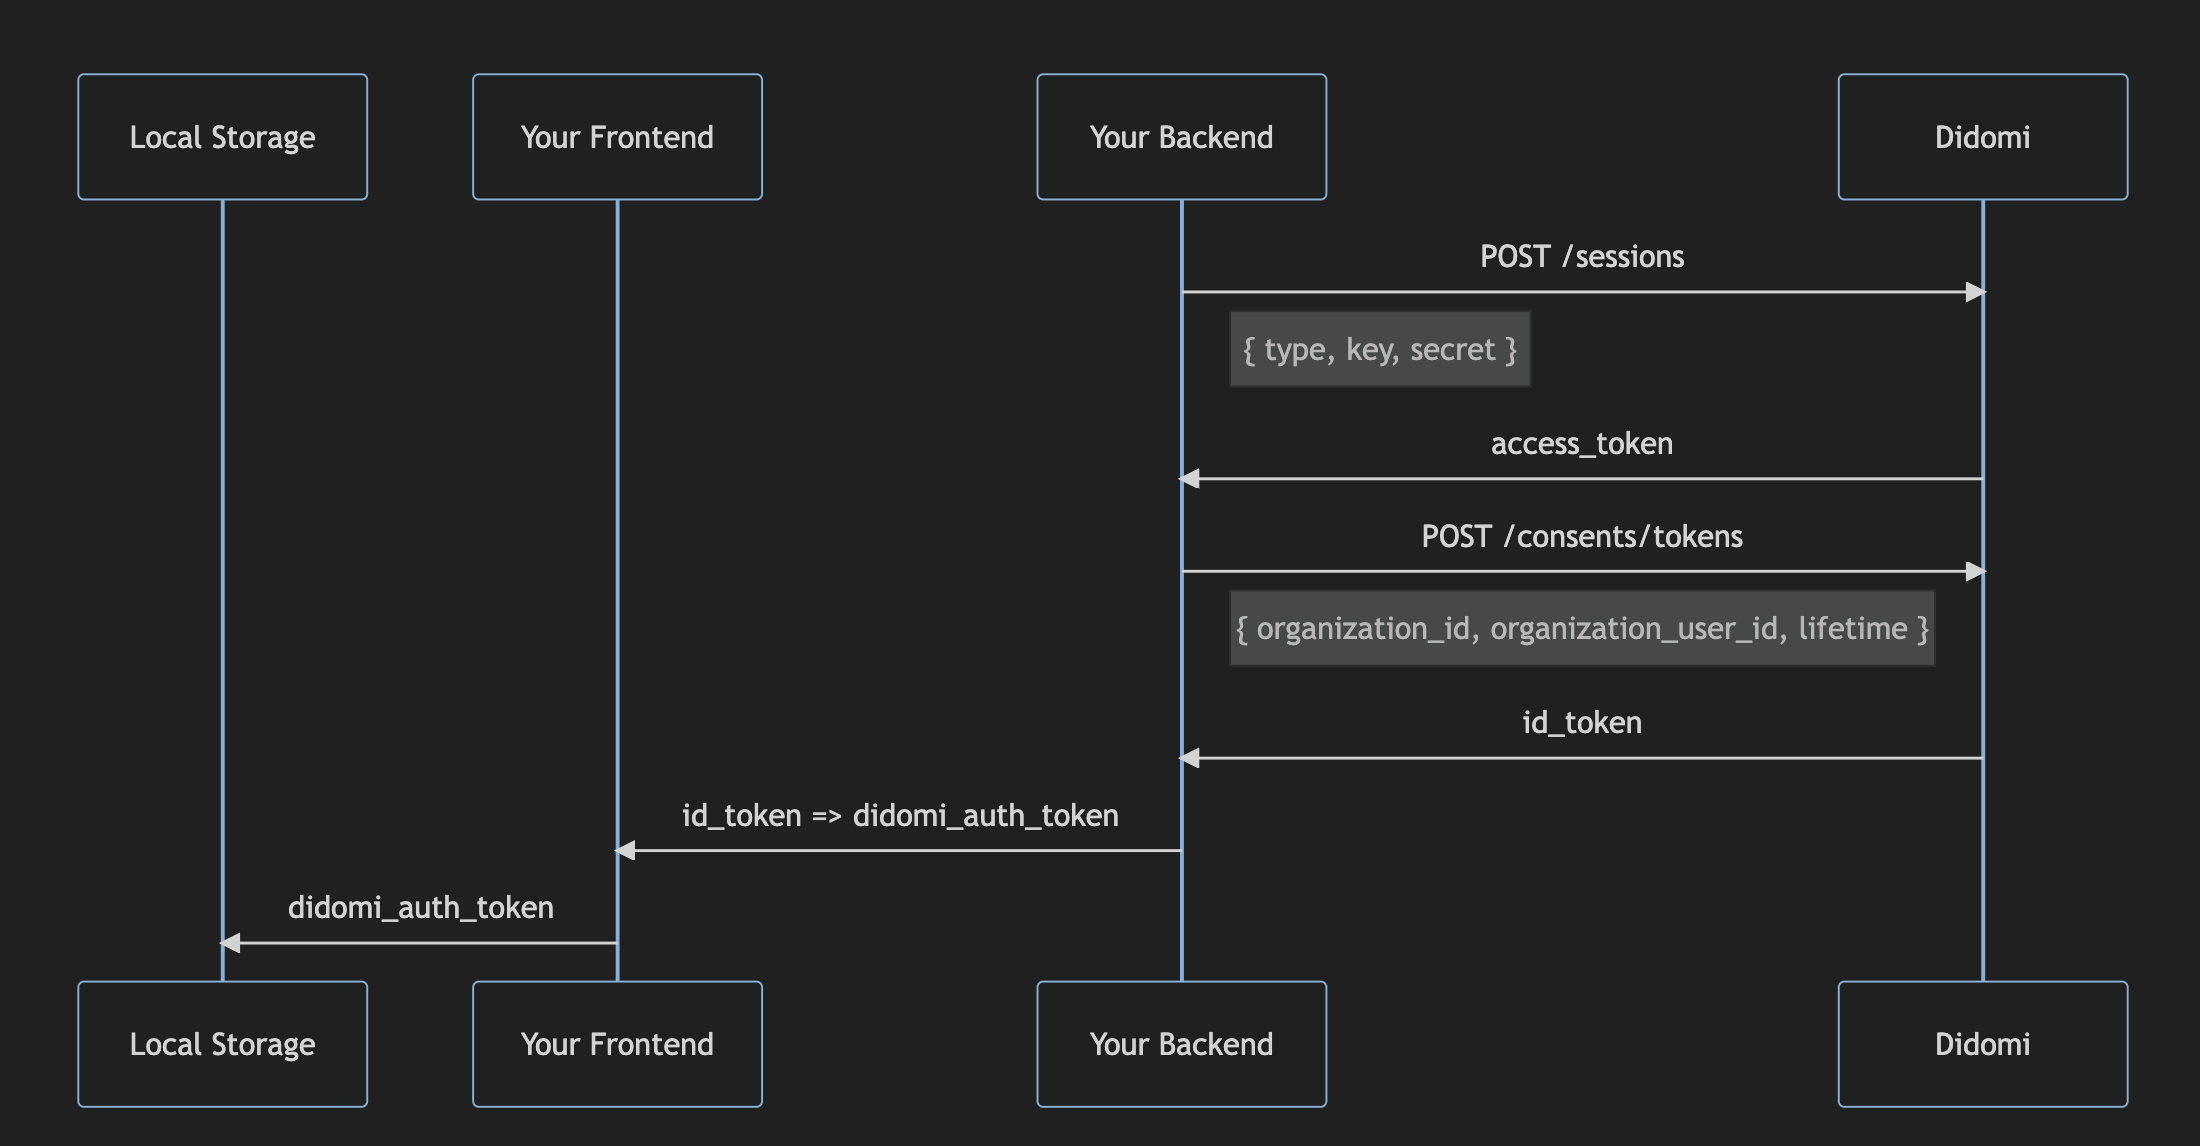The width and height of the screenshot is (2200, 1146).
Task: Click the "id_token => didomi_auth_token" message label
Action: click(x=900, y=816)
